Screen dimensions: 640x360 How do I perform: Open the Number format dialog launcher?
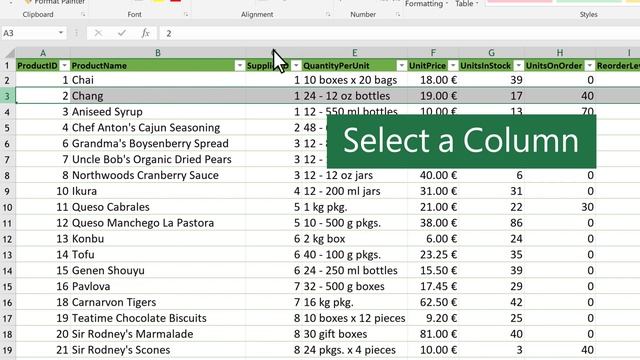point(398,15)
